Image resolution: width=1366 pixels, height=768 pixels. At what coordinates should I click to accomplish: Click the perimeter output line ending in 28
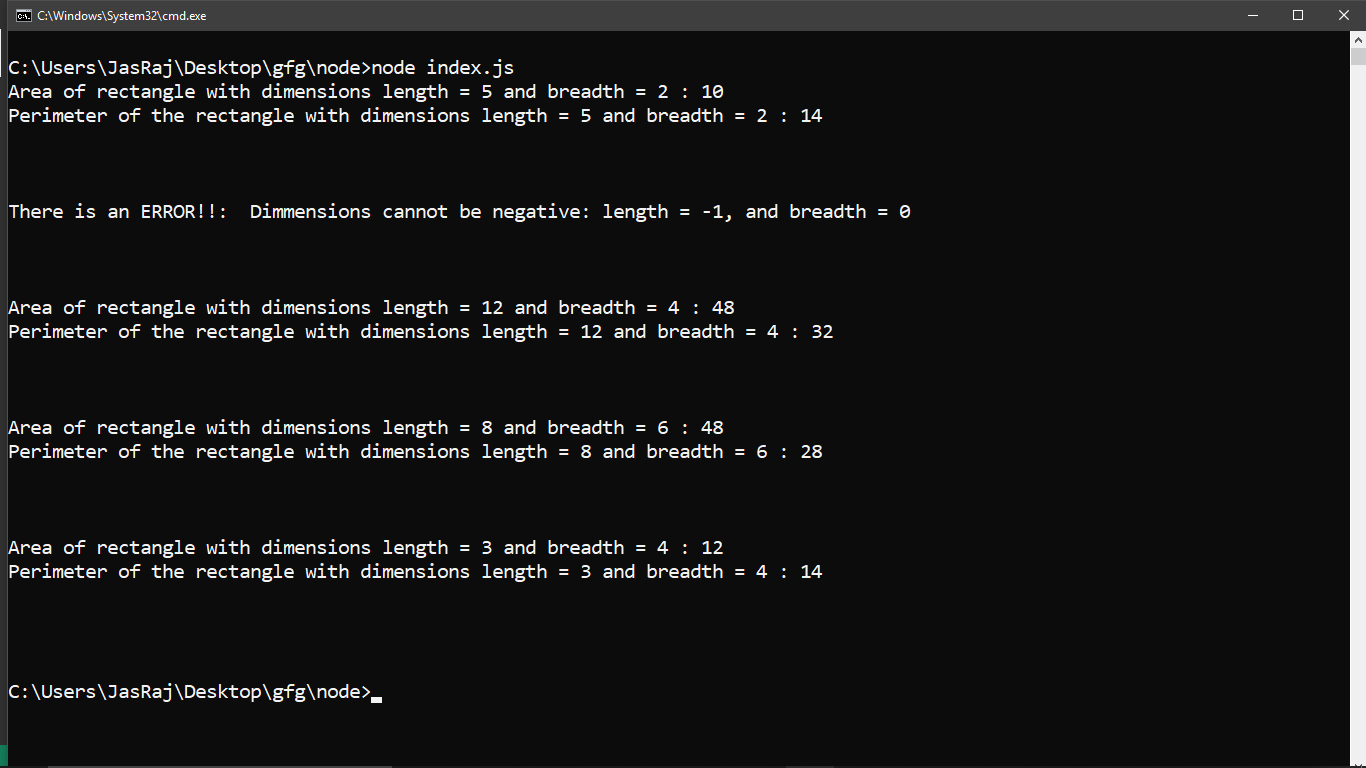(415, 452)
